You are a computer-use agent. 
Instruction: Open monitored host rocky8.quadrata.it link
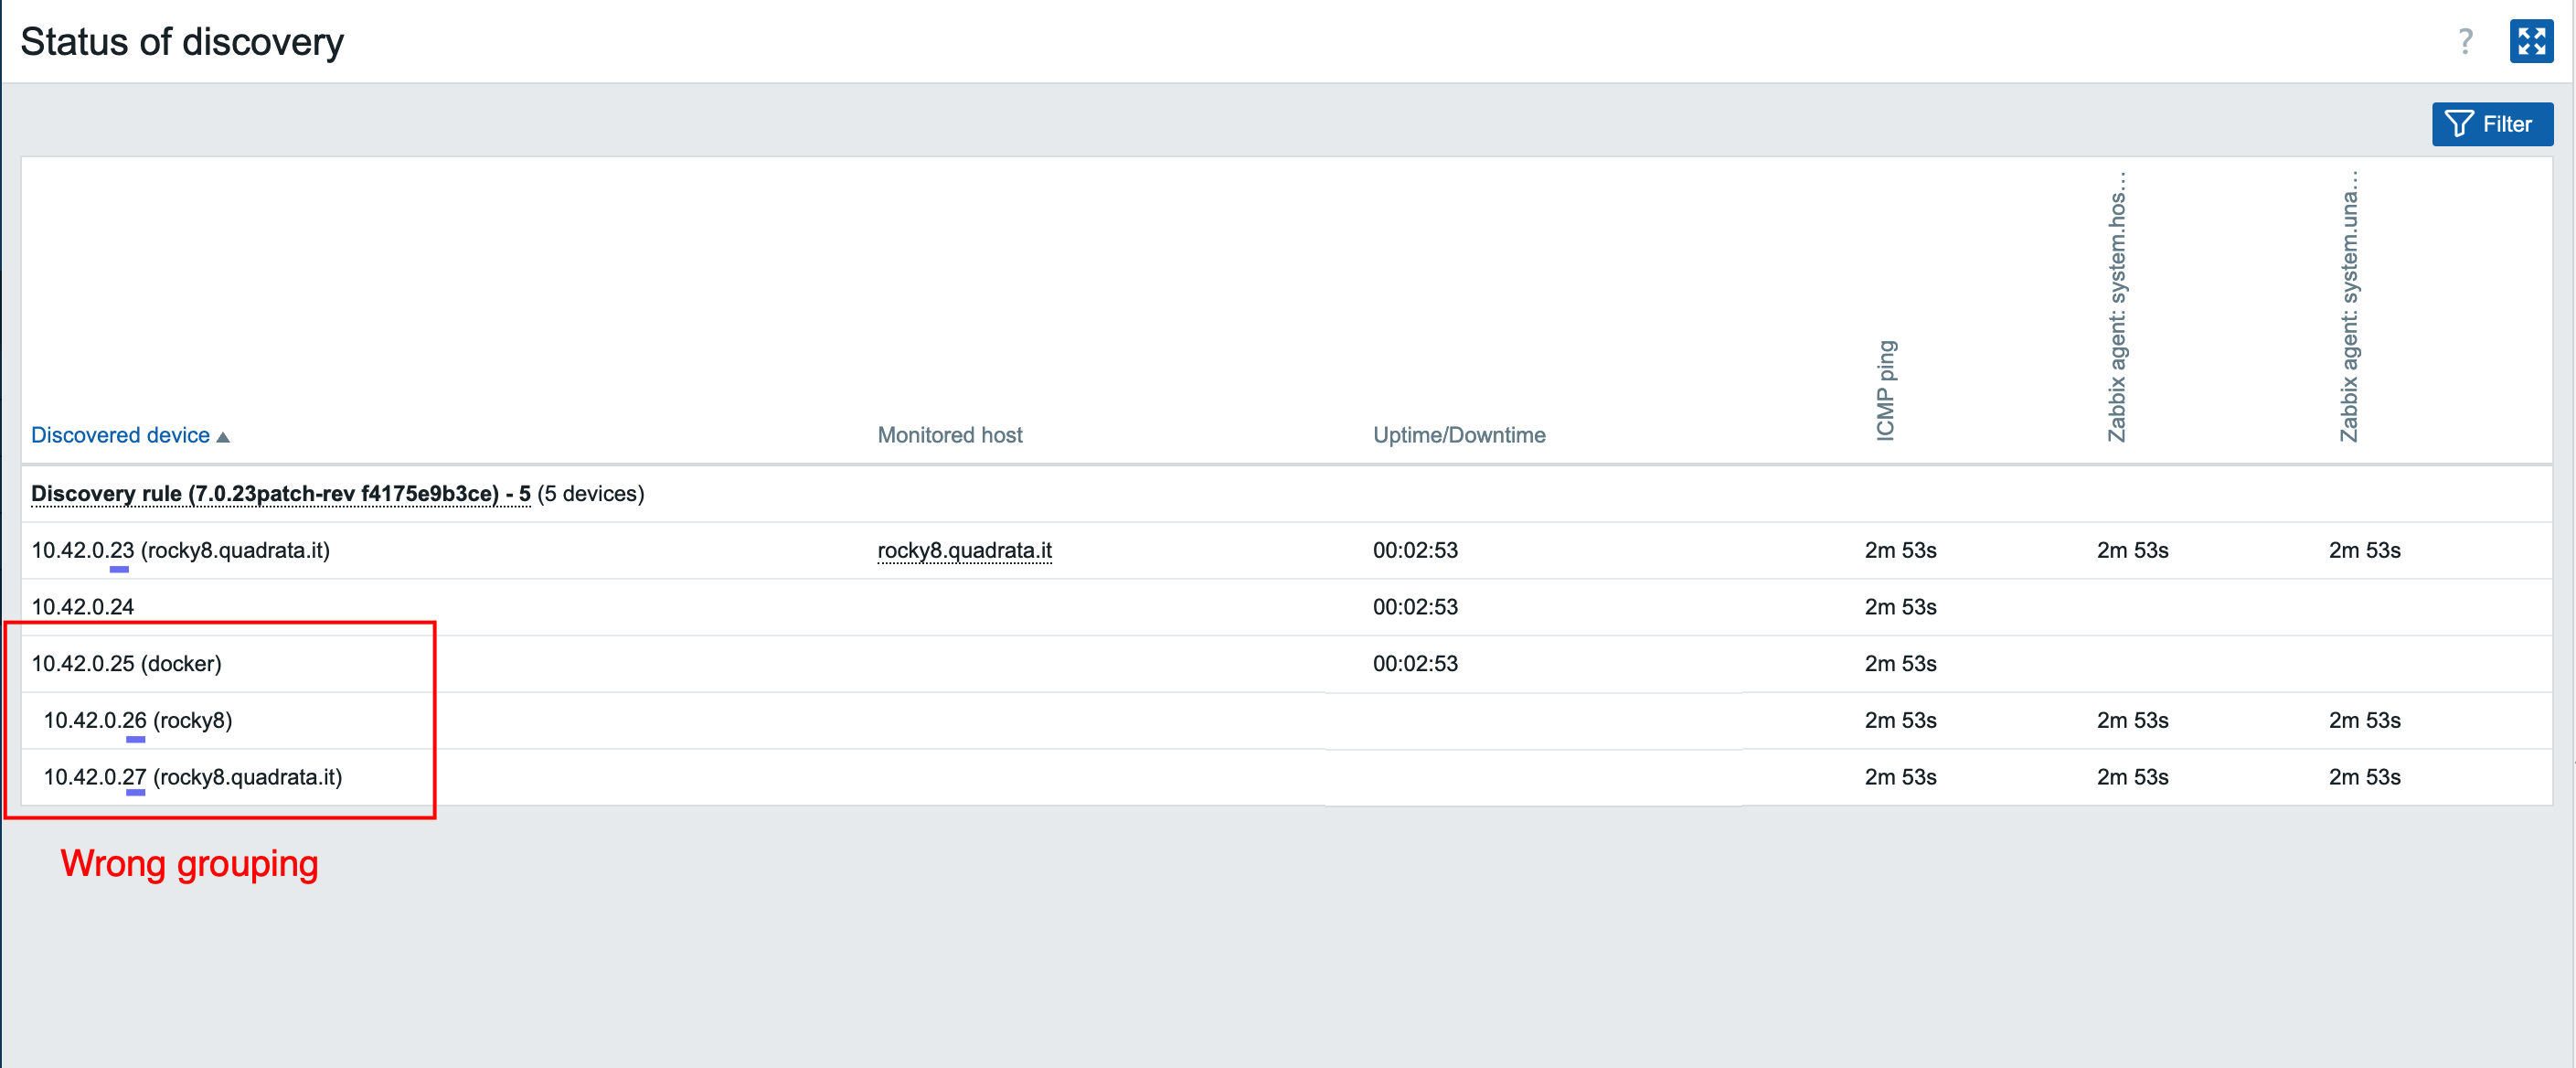(964, 550)
